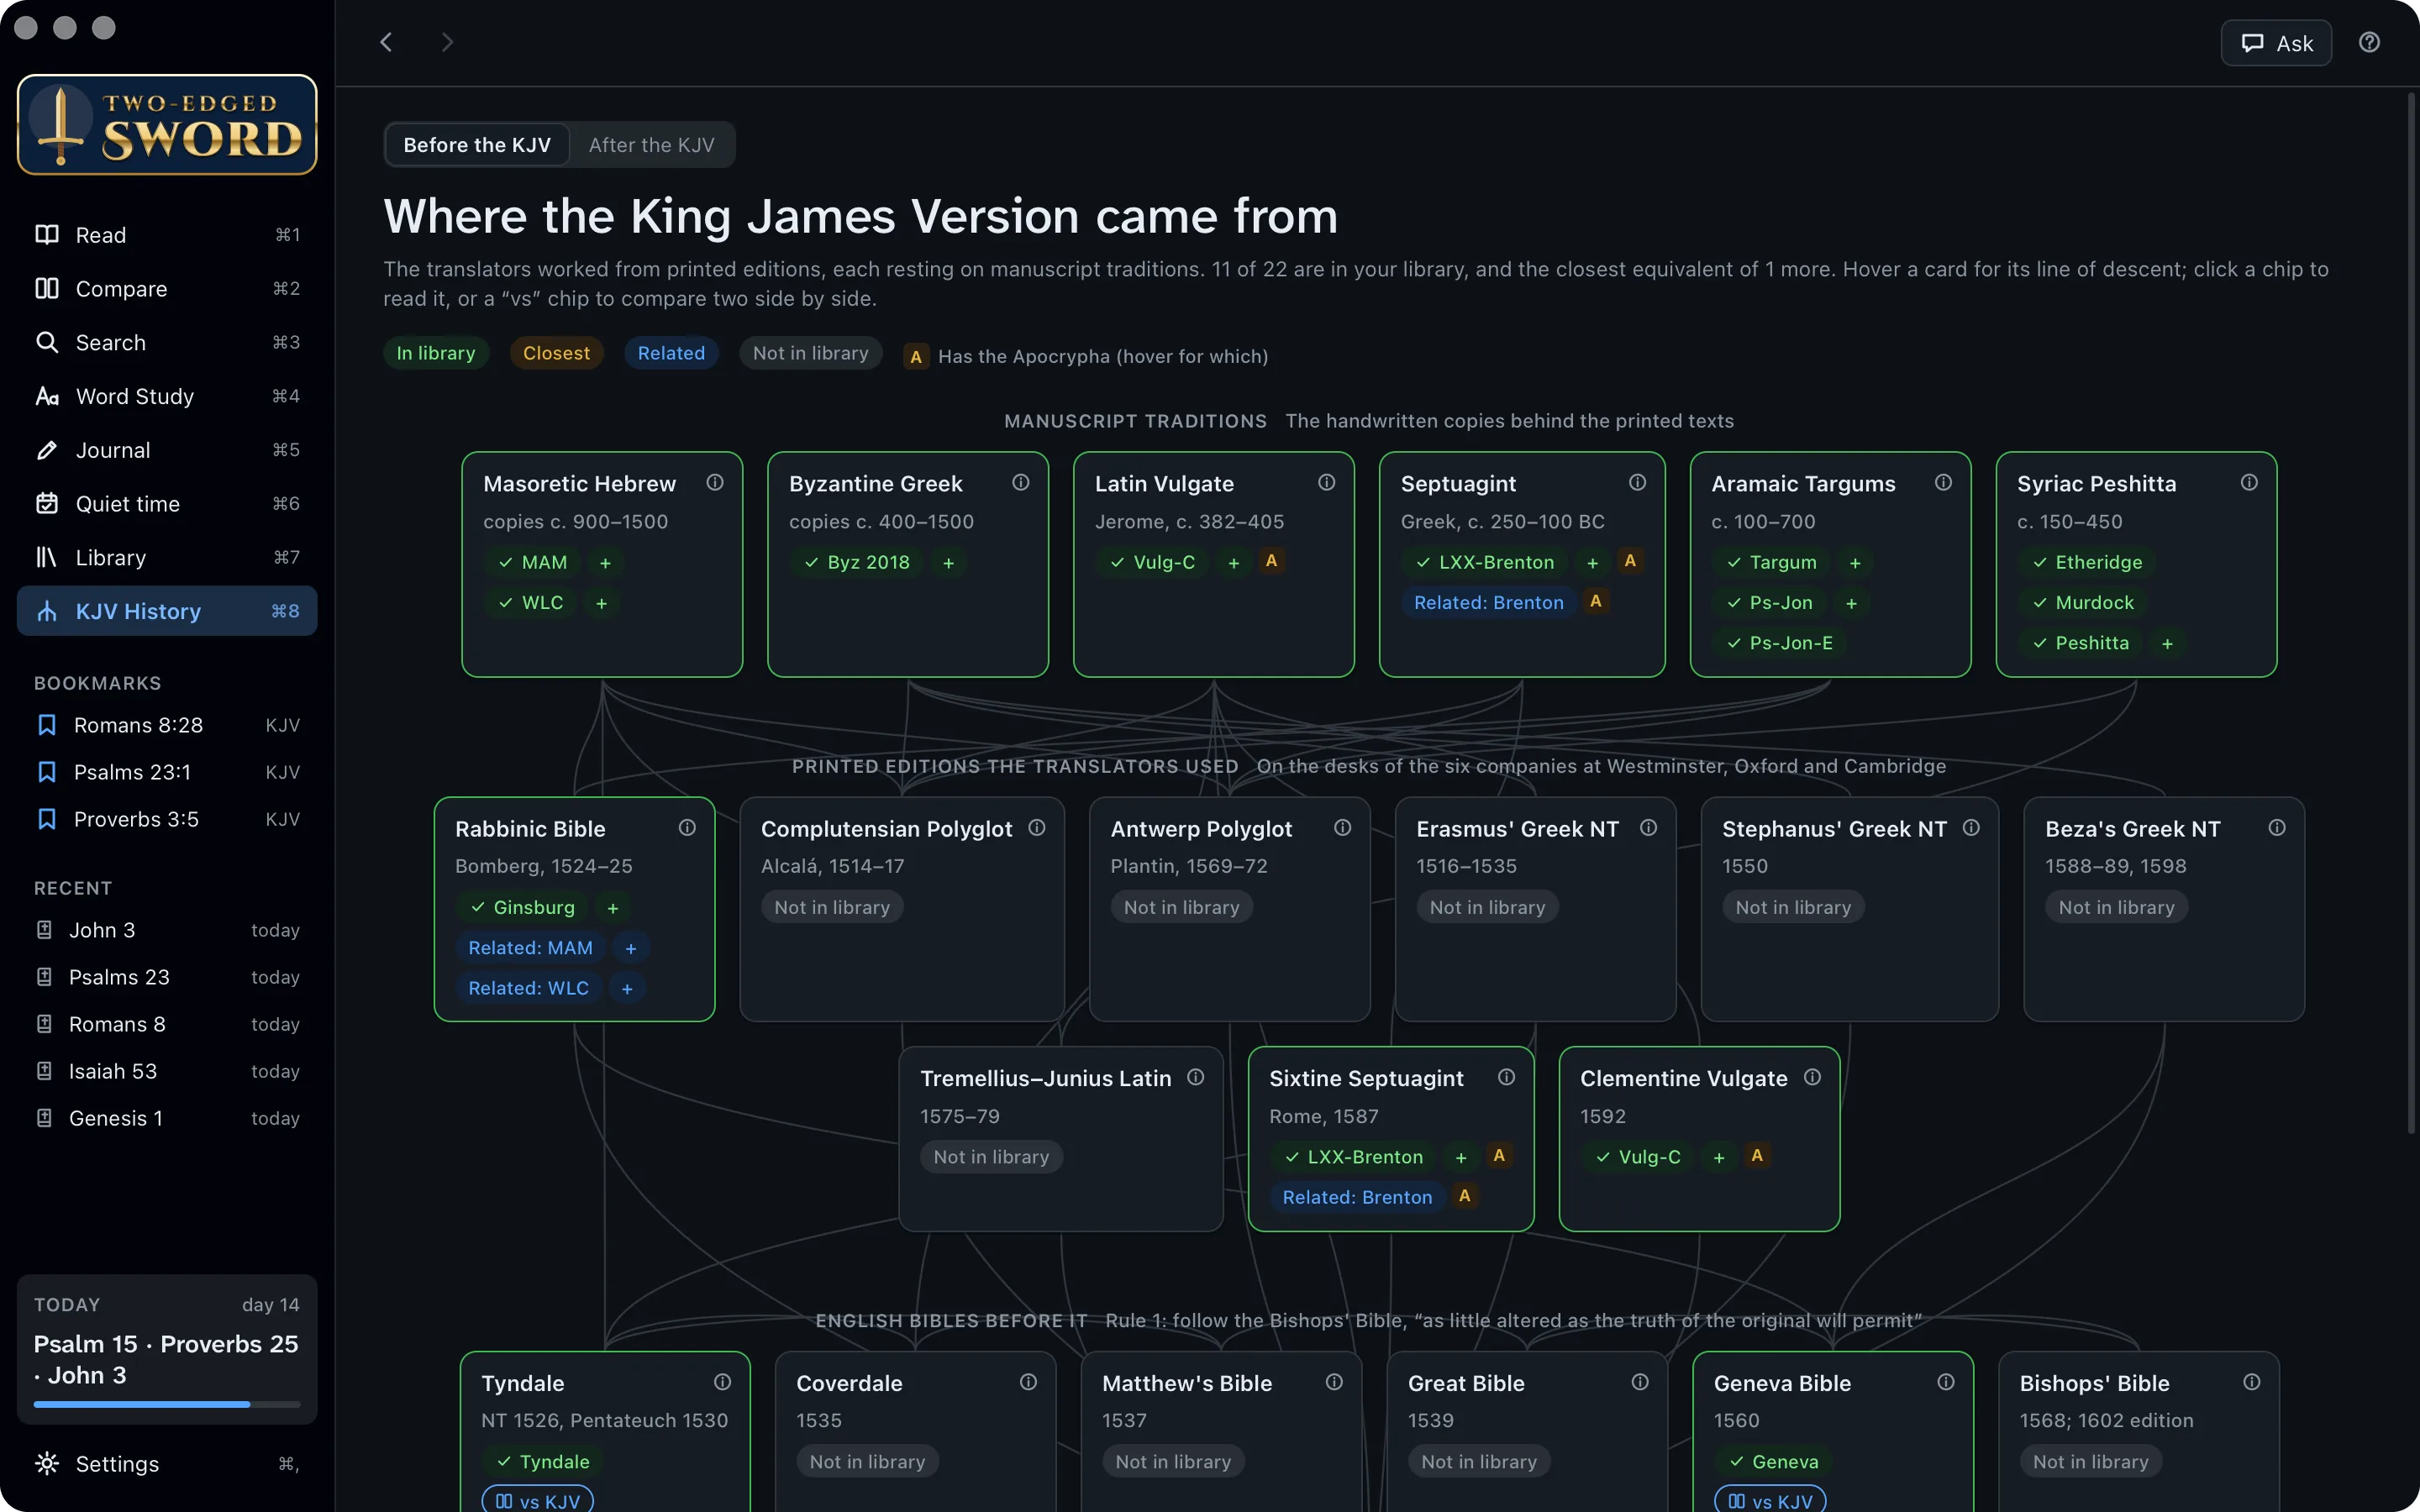Click the In library legend chip
This screenshot has height=1512, width=2420.
click(436, 353)
